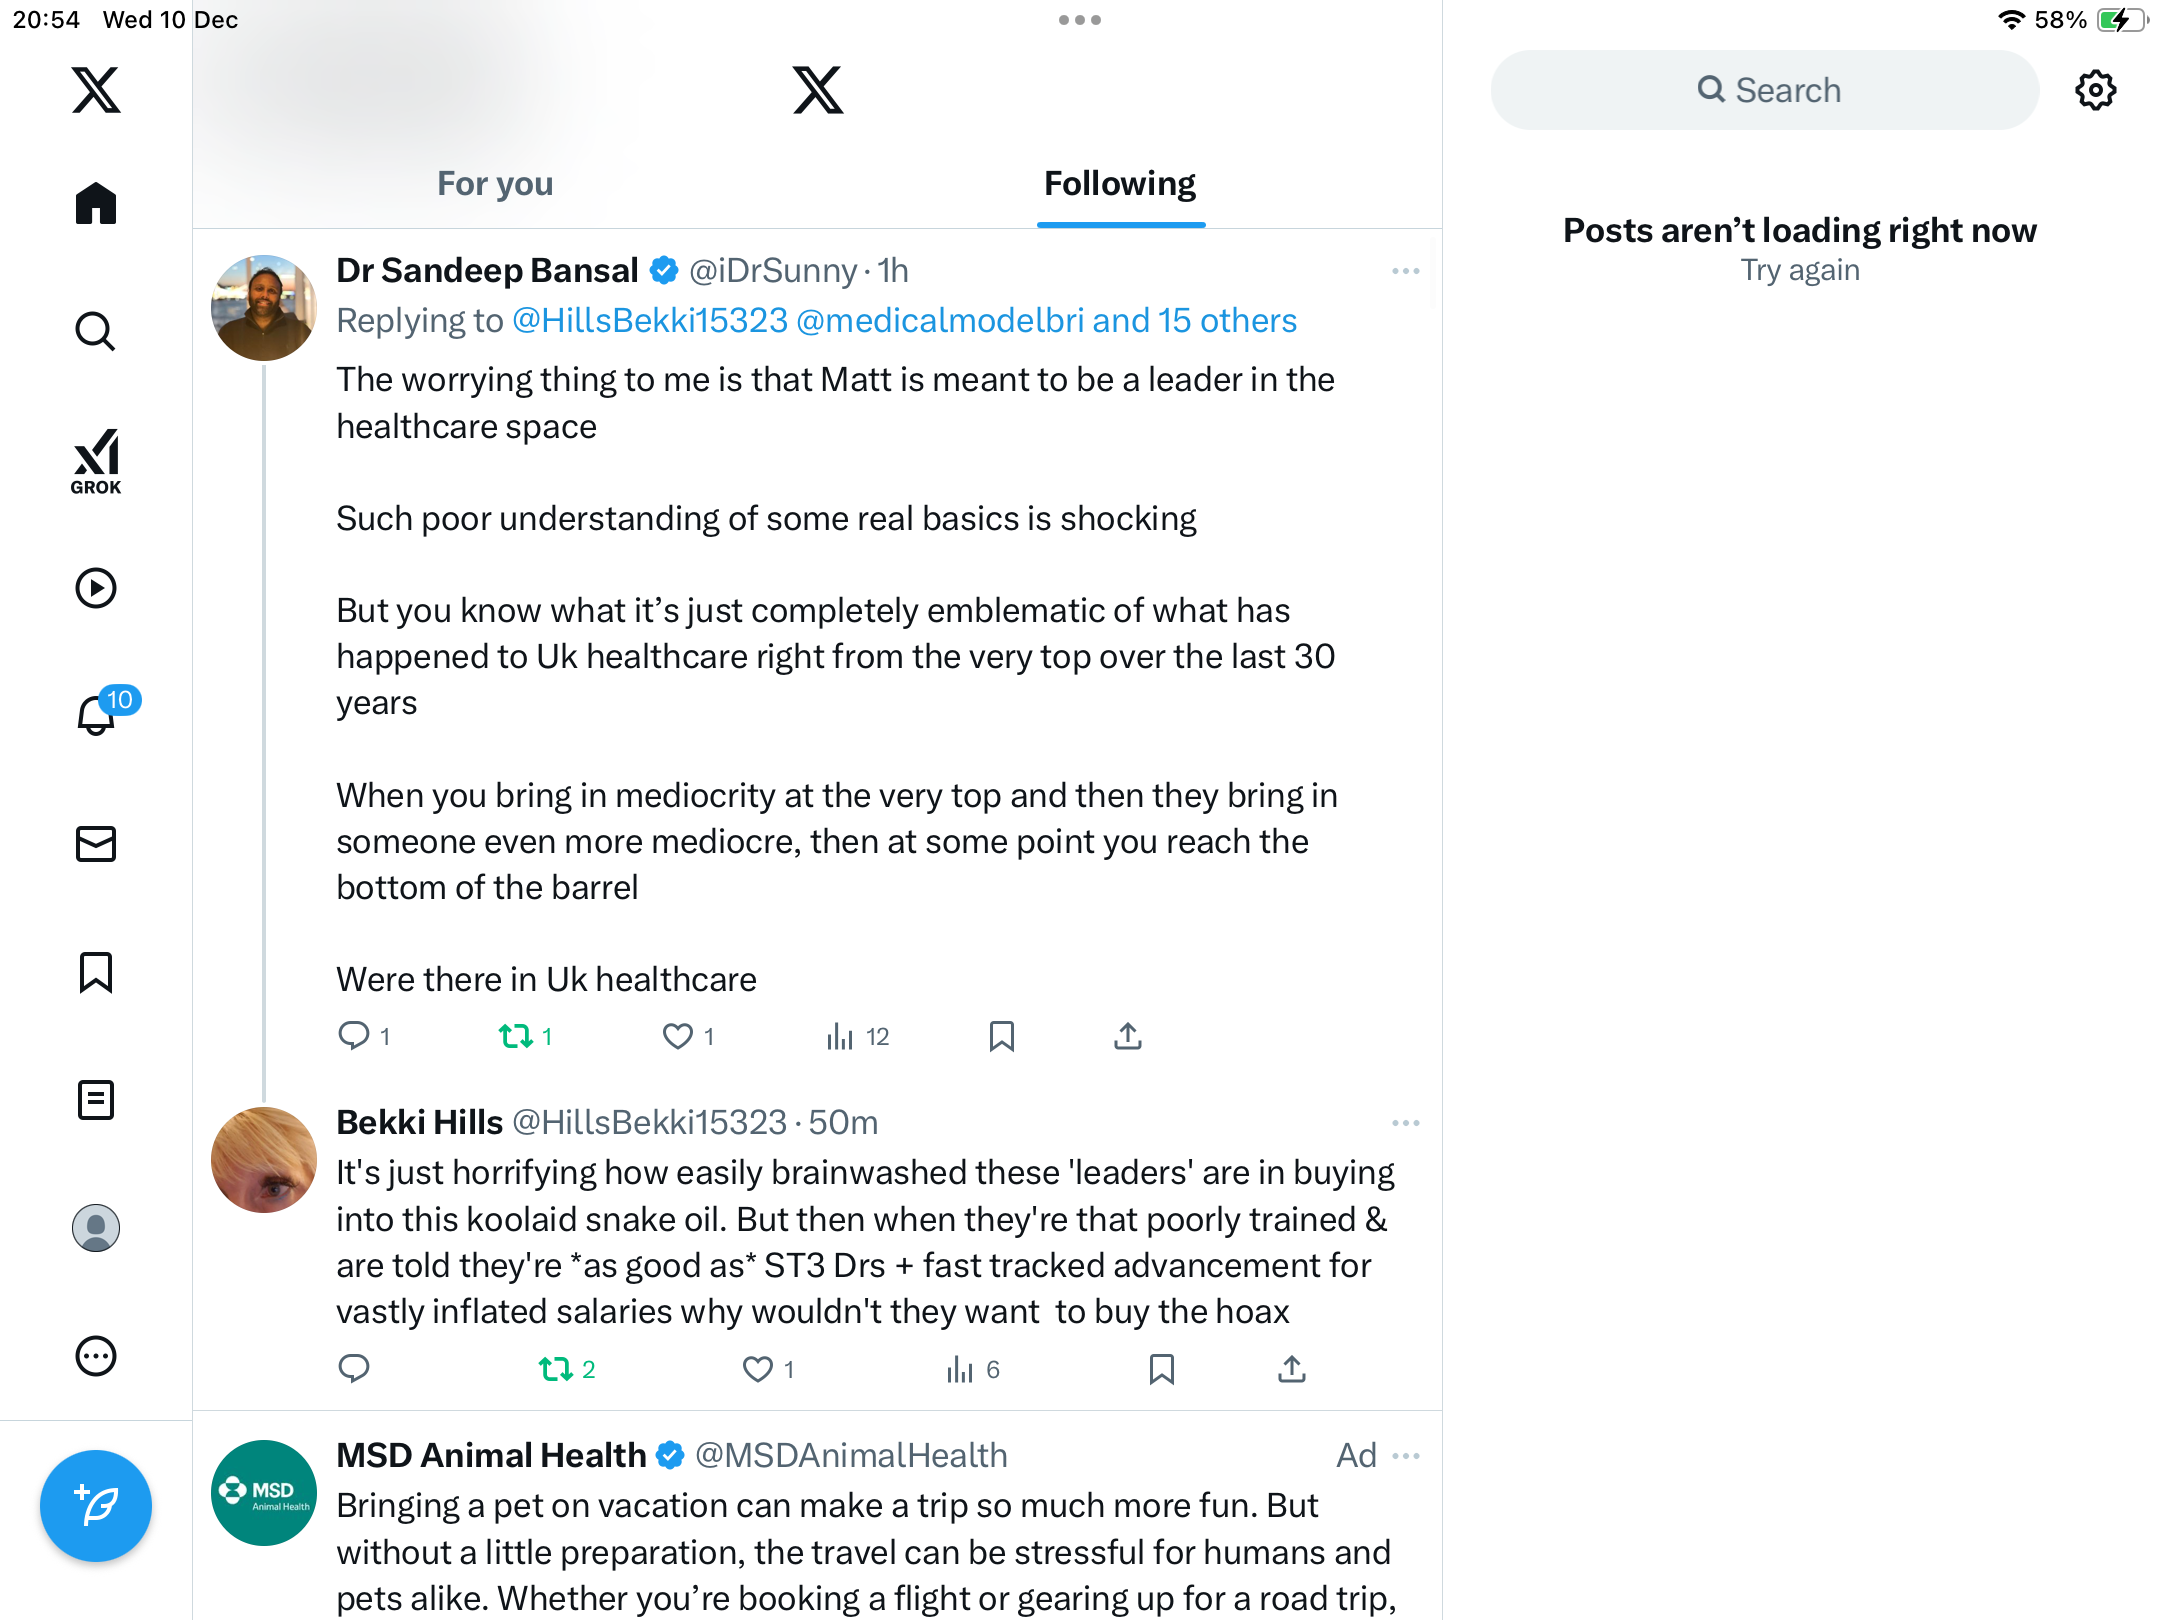2160x1620 pixels.
Task: Open Grok from the sidebar
Action: pyautogui.click(x=96, y=461)
